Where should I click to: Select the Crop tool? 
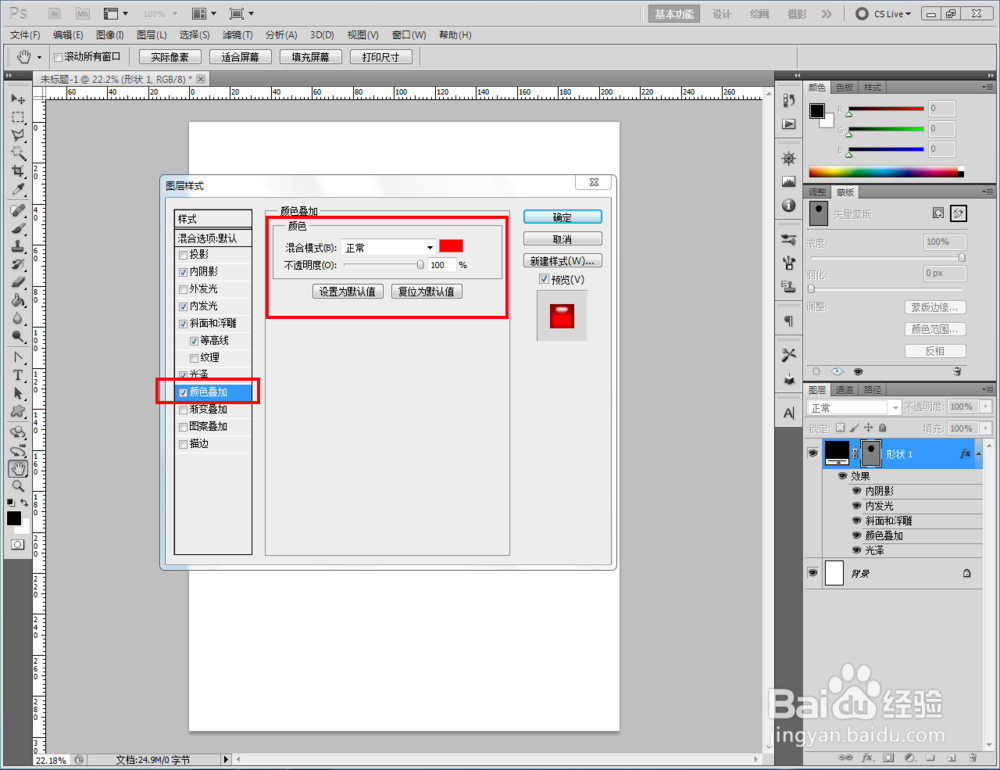coord(18,171)
